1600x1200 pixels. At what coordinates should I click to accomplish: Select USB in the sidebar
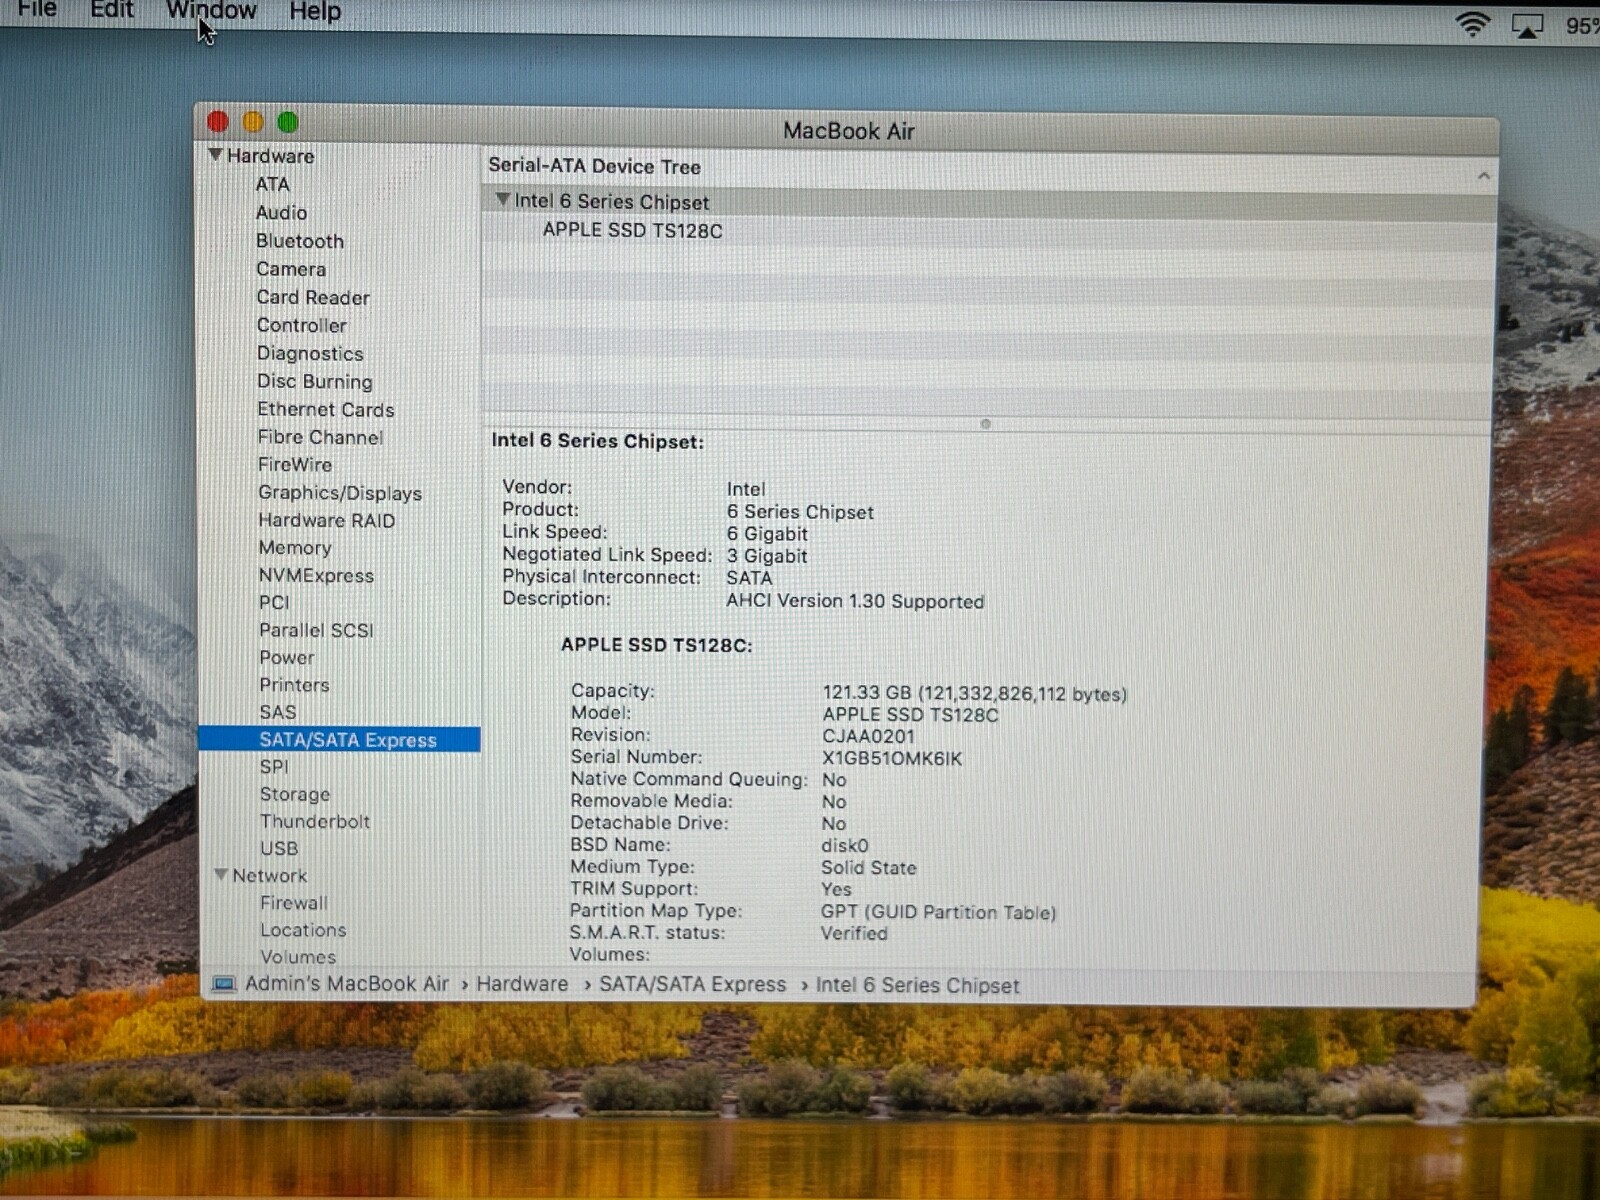[x=279, y=848]
